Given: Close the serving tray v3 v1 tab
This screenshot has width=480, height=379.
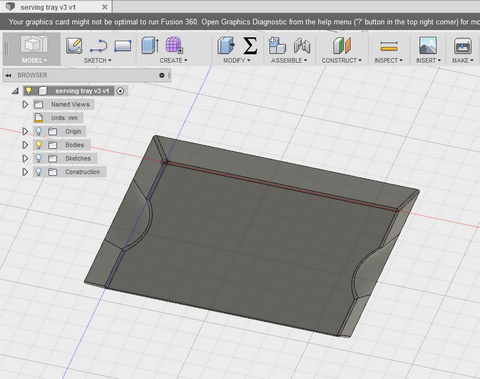Looking at the screenshot, I should [x=105, y=7].
